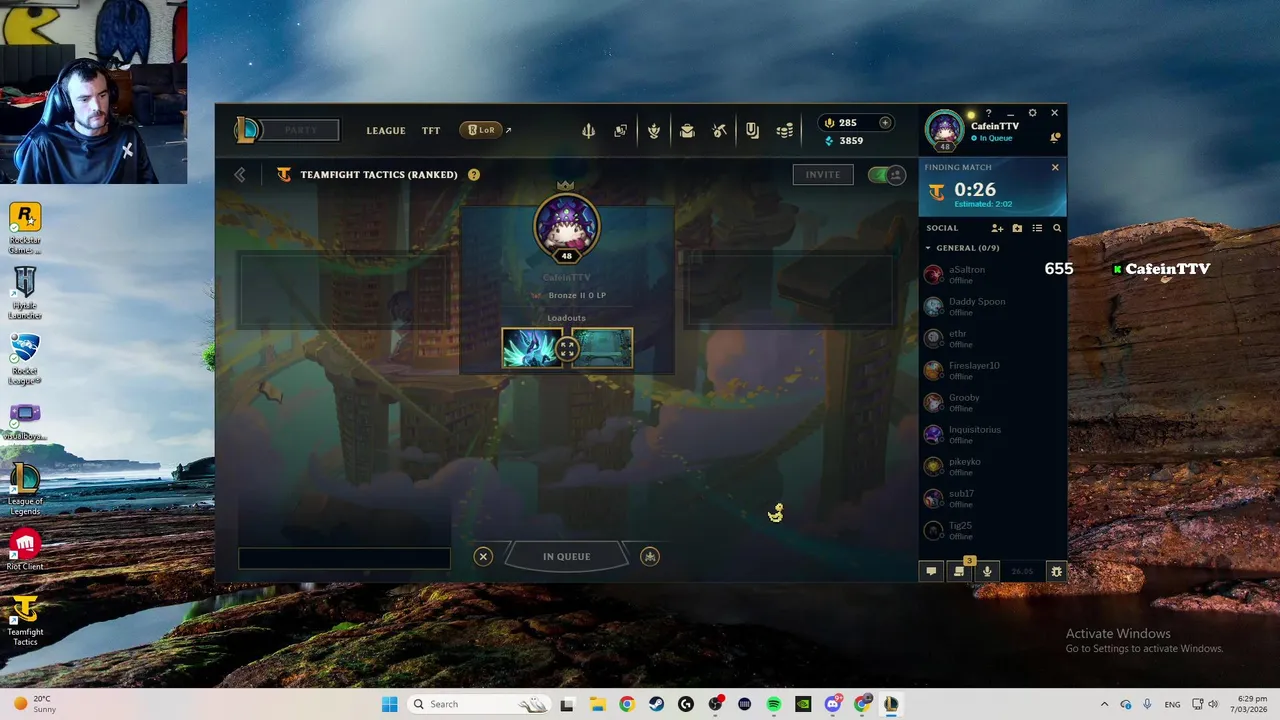Click the summoner avatar in lobby center
The height and width of the screenshot is (720, 1280).
pos(567,226)
